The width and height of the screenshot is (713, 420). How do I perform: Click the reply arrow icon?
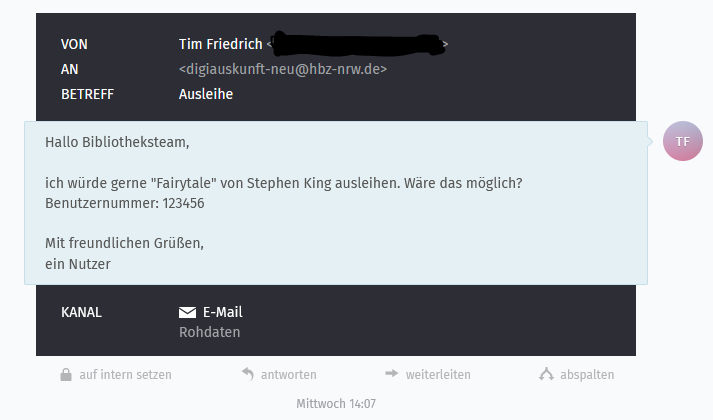tap(248, 374)
